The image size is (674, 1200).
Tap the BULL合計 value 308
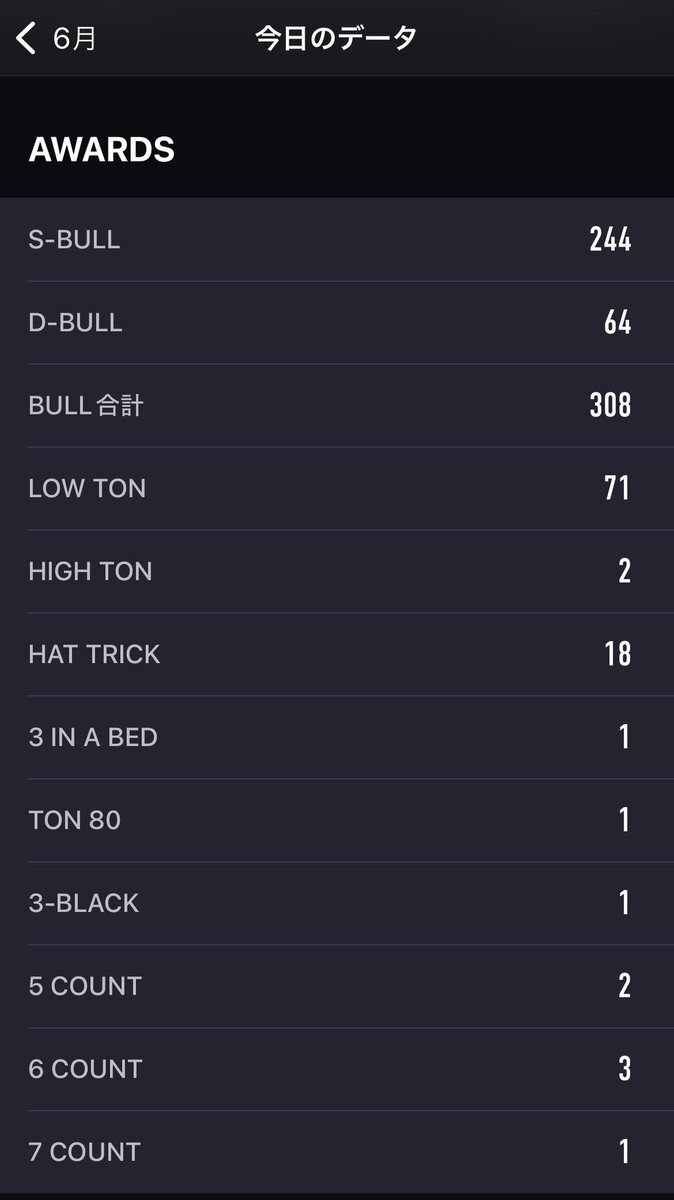[610, 405]
